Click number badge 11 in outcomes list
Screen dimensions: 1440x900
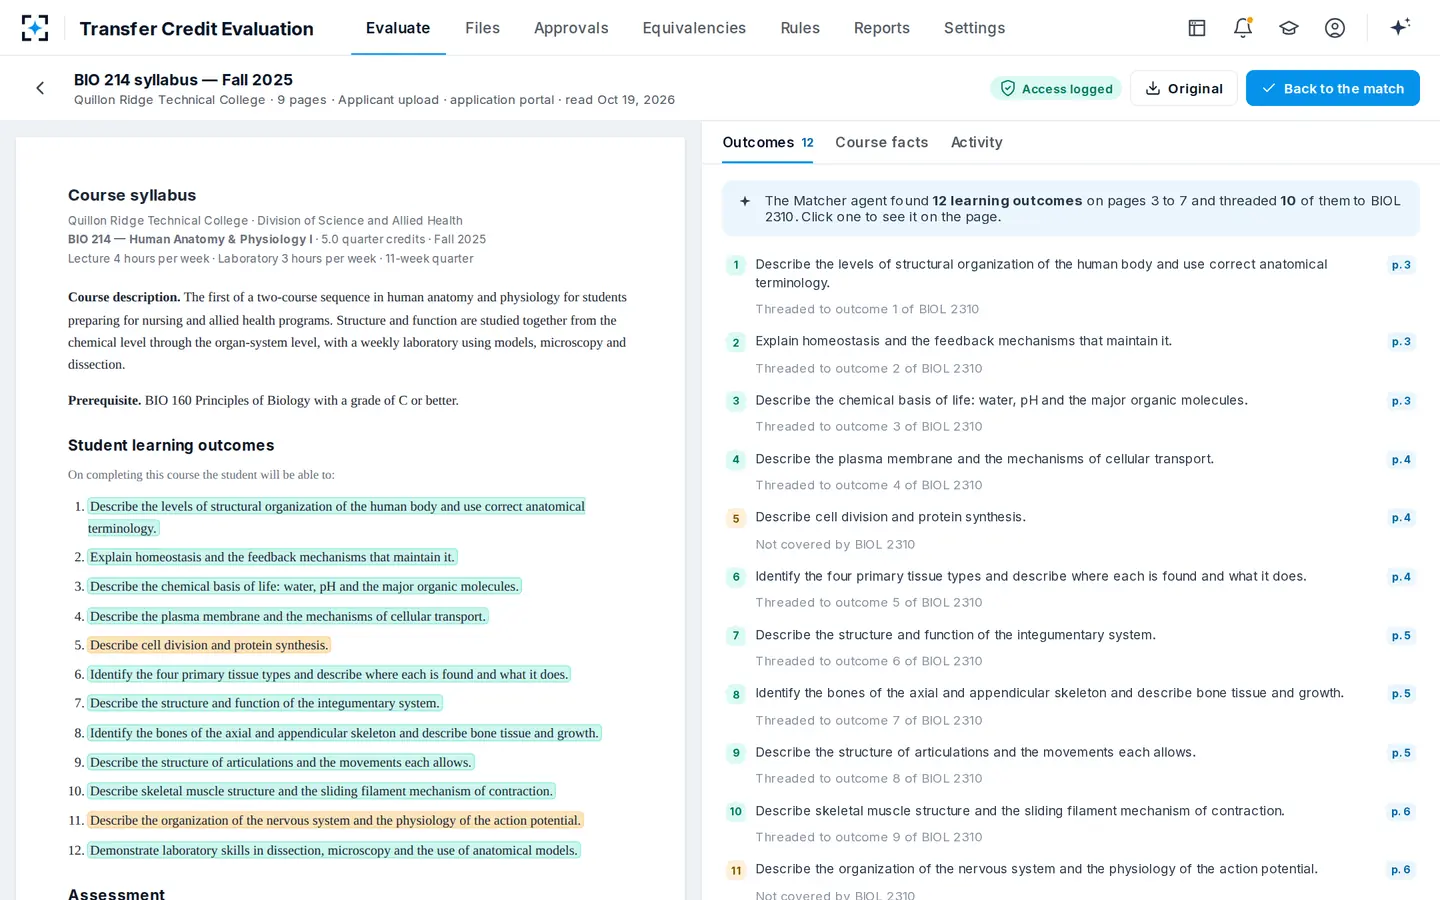[736, 870]
